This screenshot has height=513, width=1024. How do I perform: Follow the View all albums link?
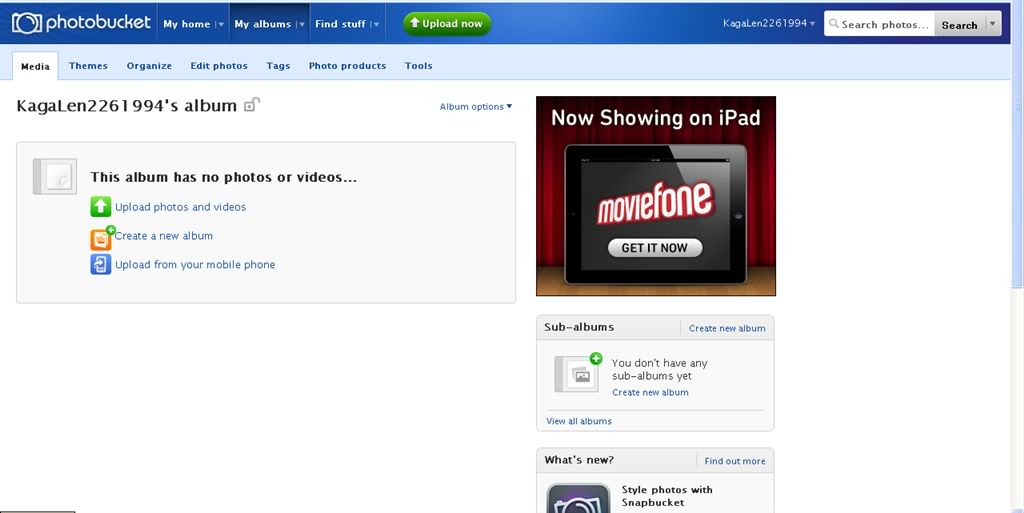(579, 421)
